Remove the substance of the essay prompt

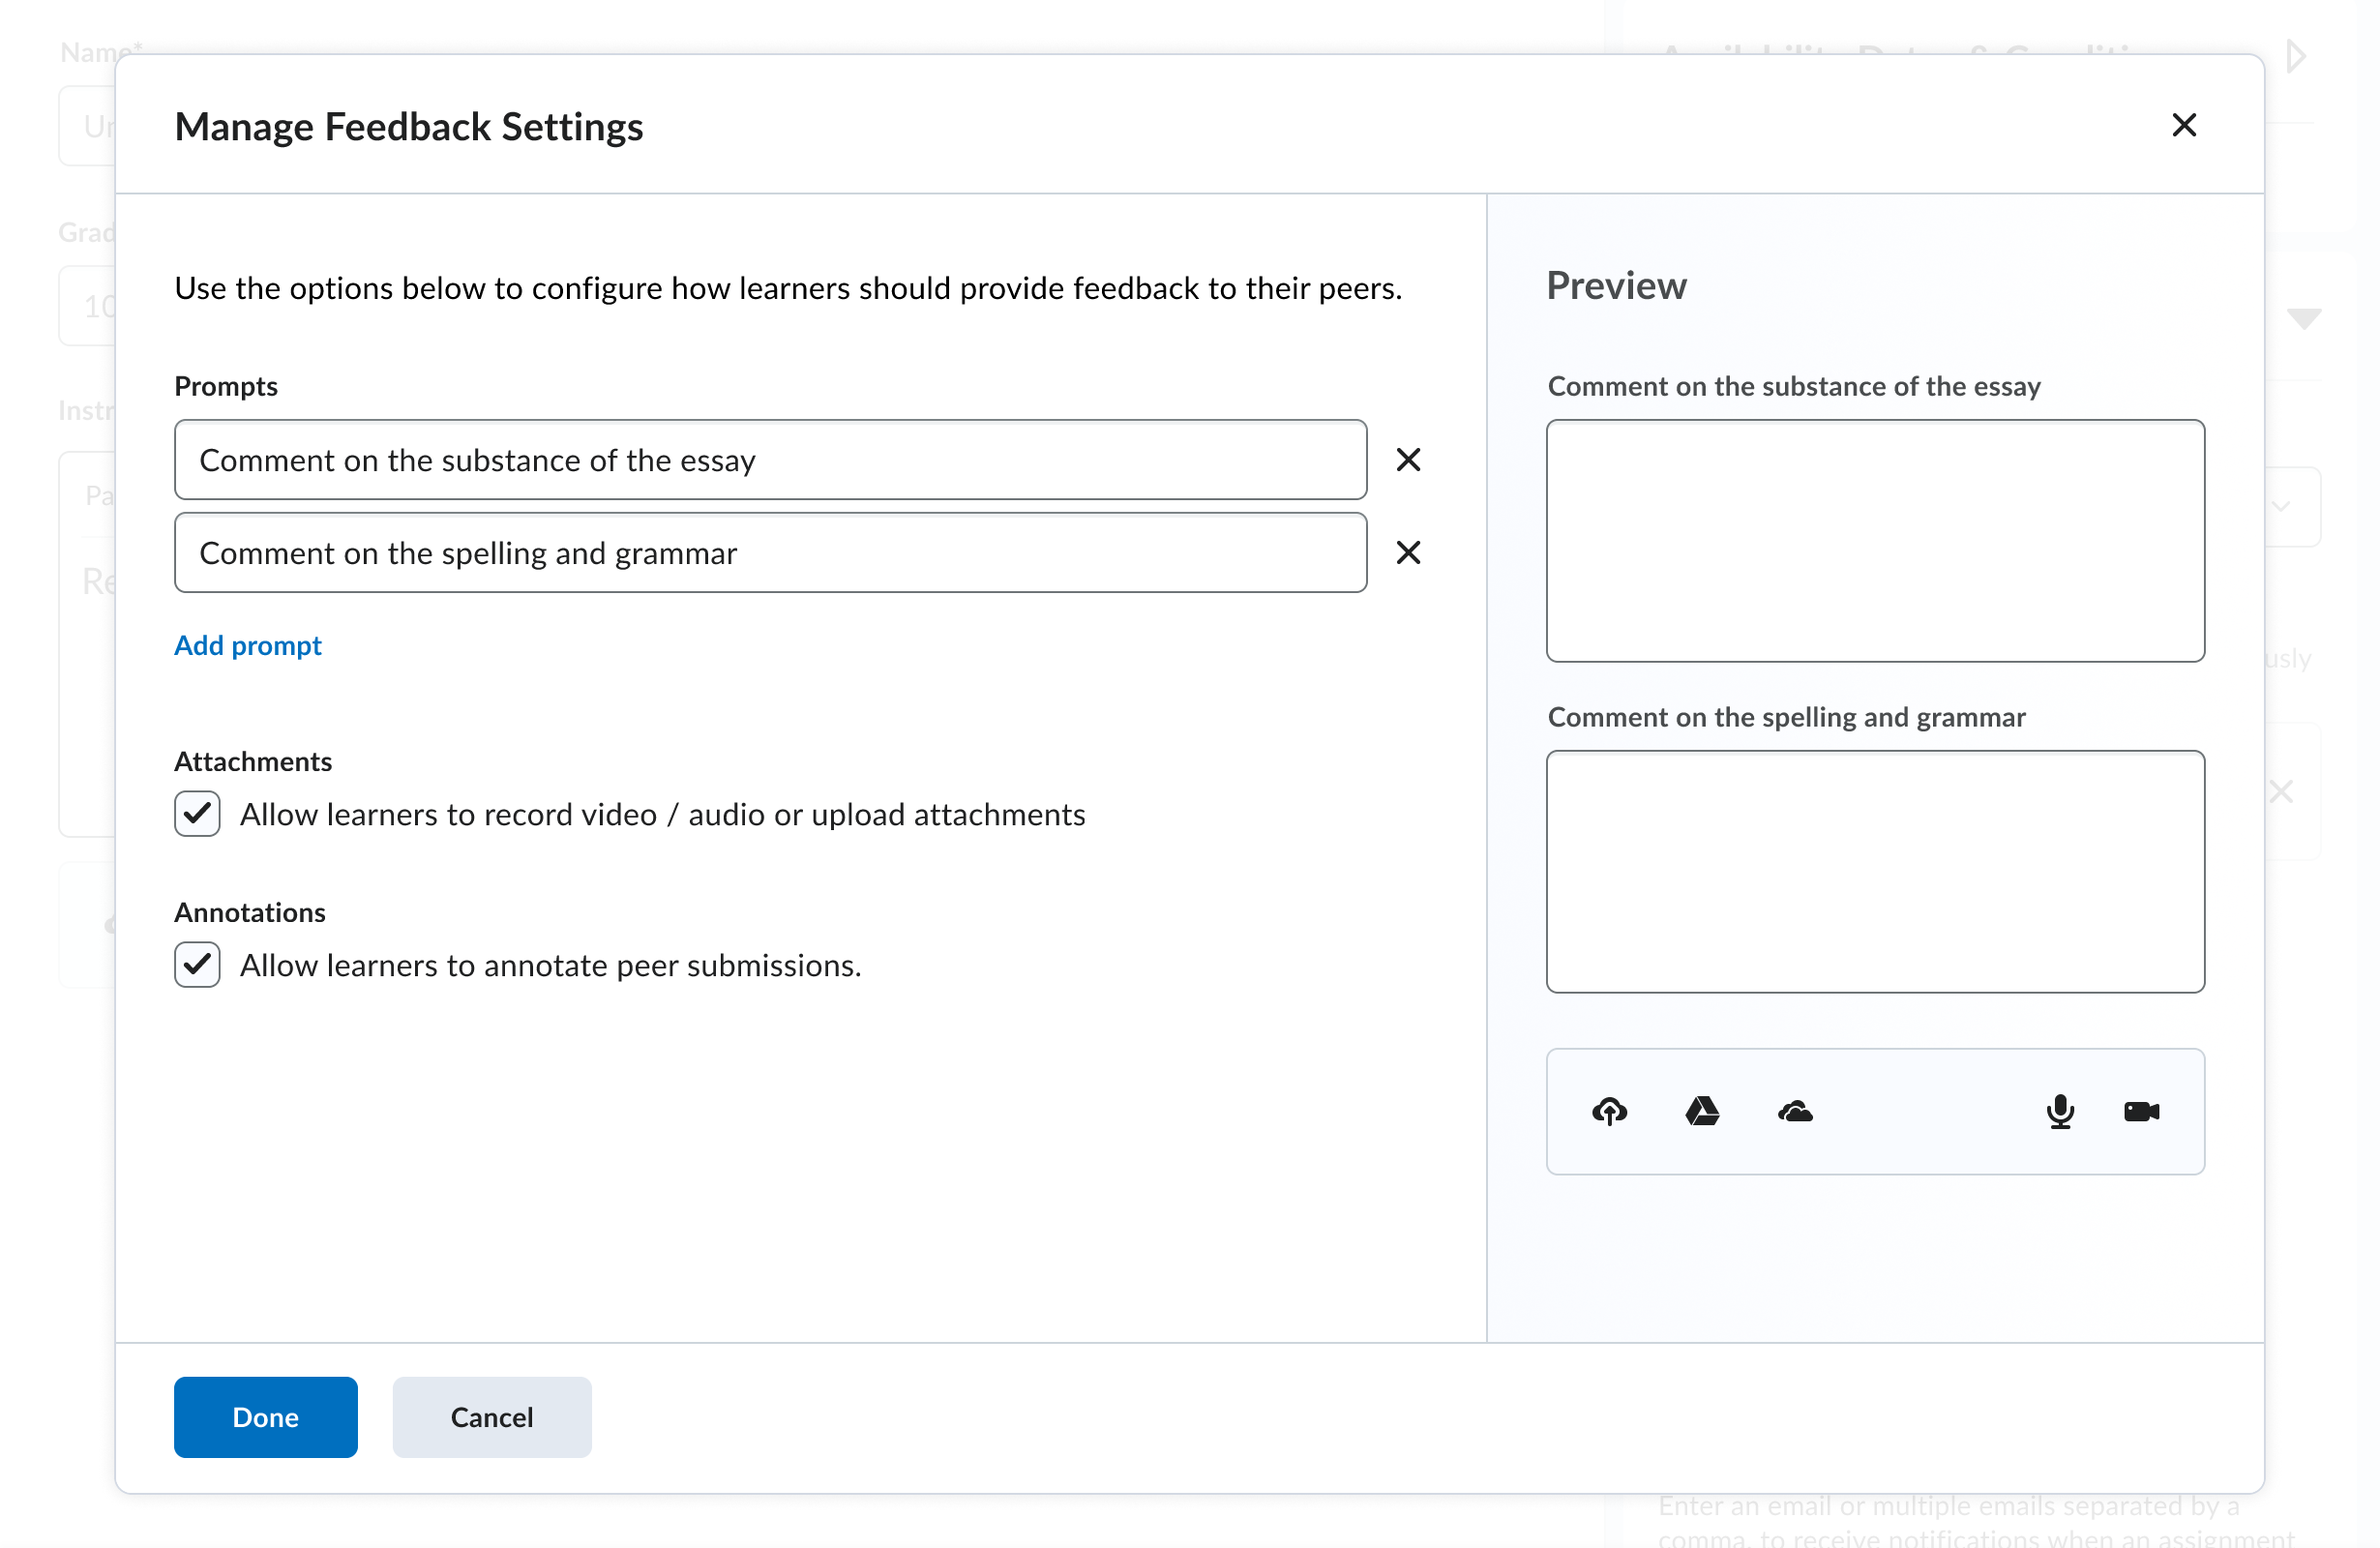coord(1408,460)
